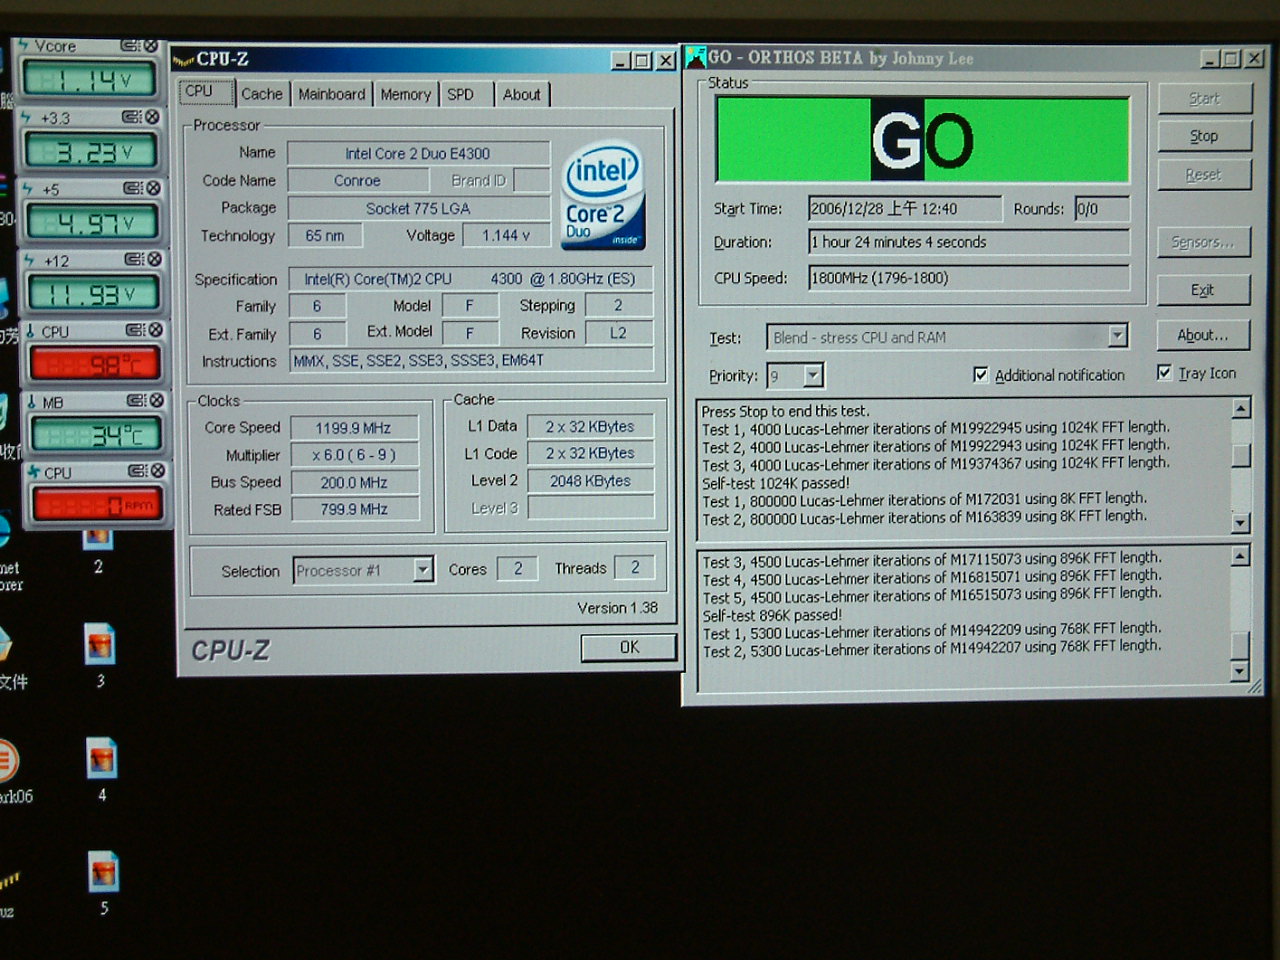This screenshot has height=960, width=1280.
Task: Click upper log scrollbar down arrow
Action: click(x=1241, y=523)
